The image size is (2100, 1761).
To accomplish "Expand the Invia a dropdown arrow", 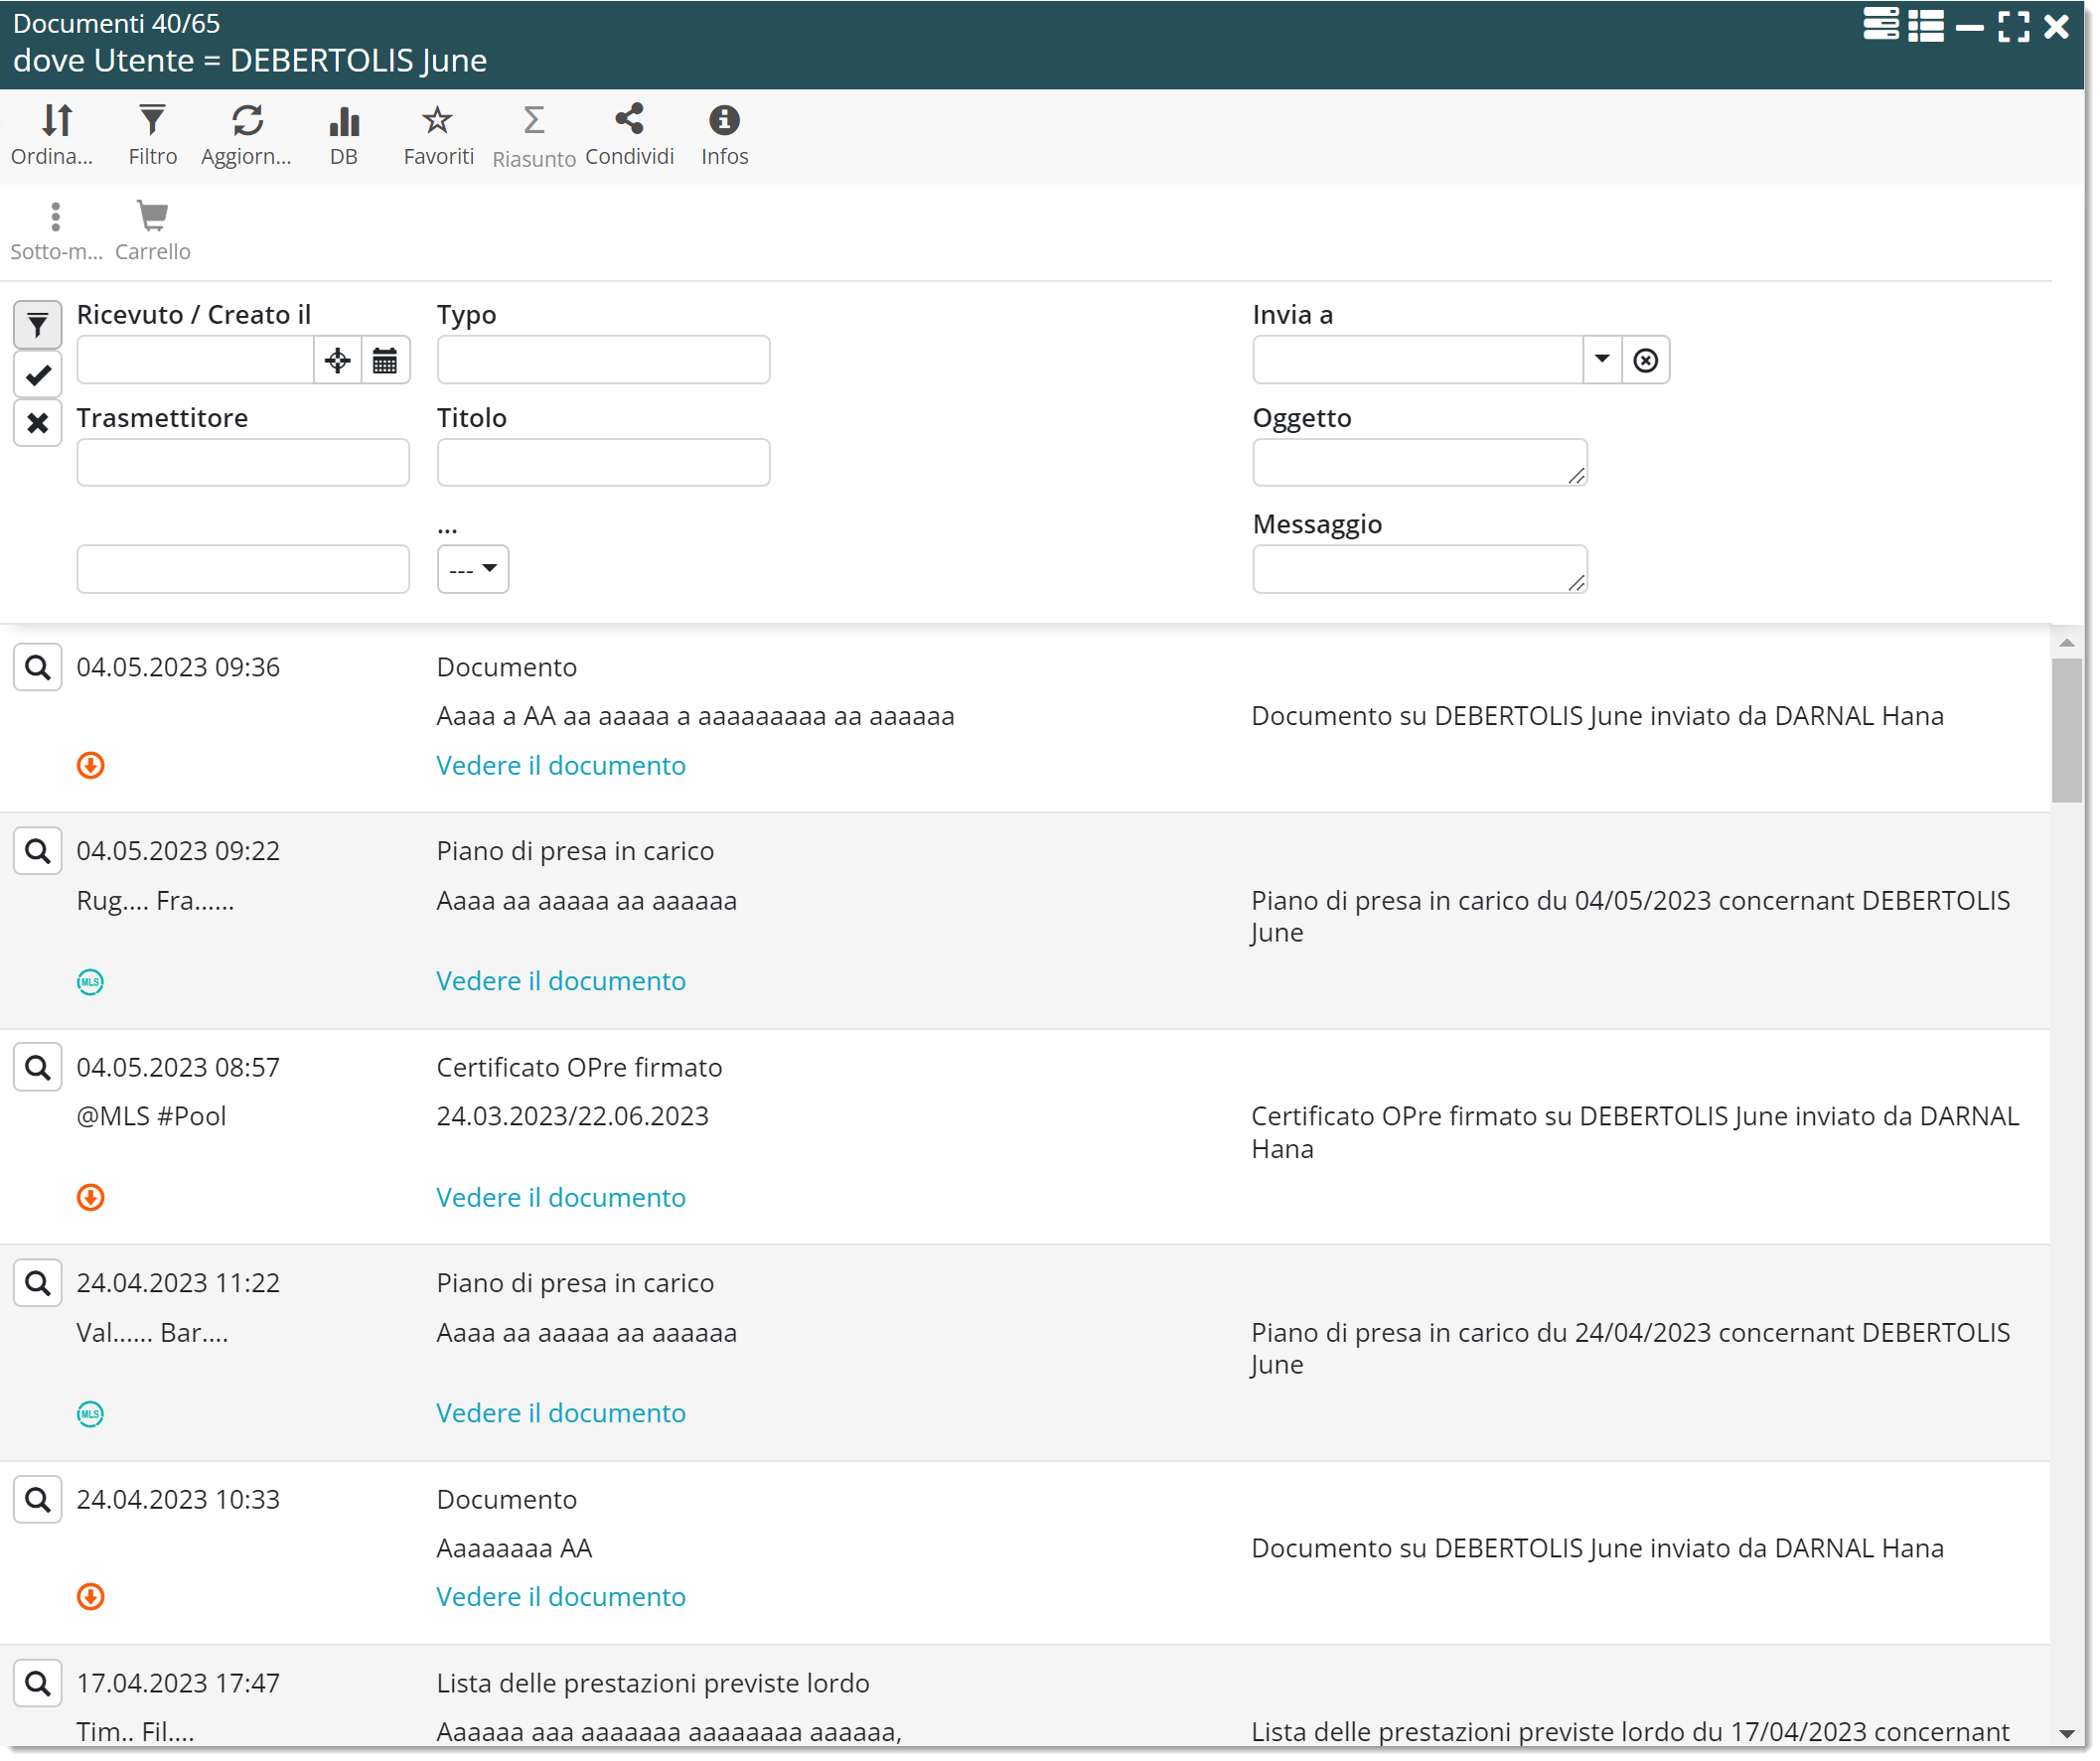I will click(x=1602, y=360).
